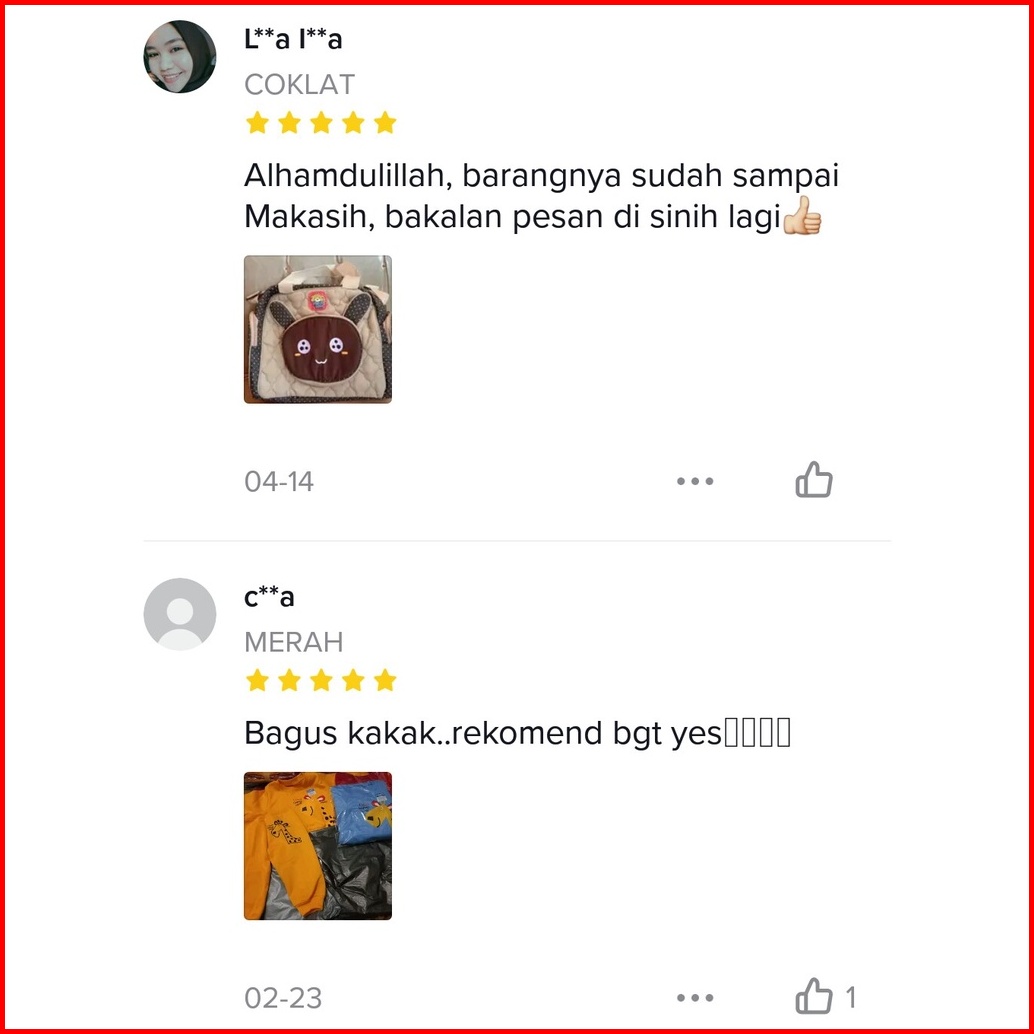This screenshot has width=1034, height=1034.
Task: Open more options for the COKLAT review
Action: click(695, 481)
